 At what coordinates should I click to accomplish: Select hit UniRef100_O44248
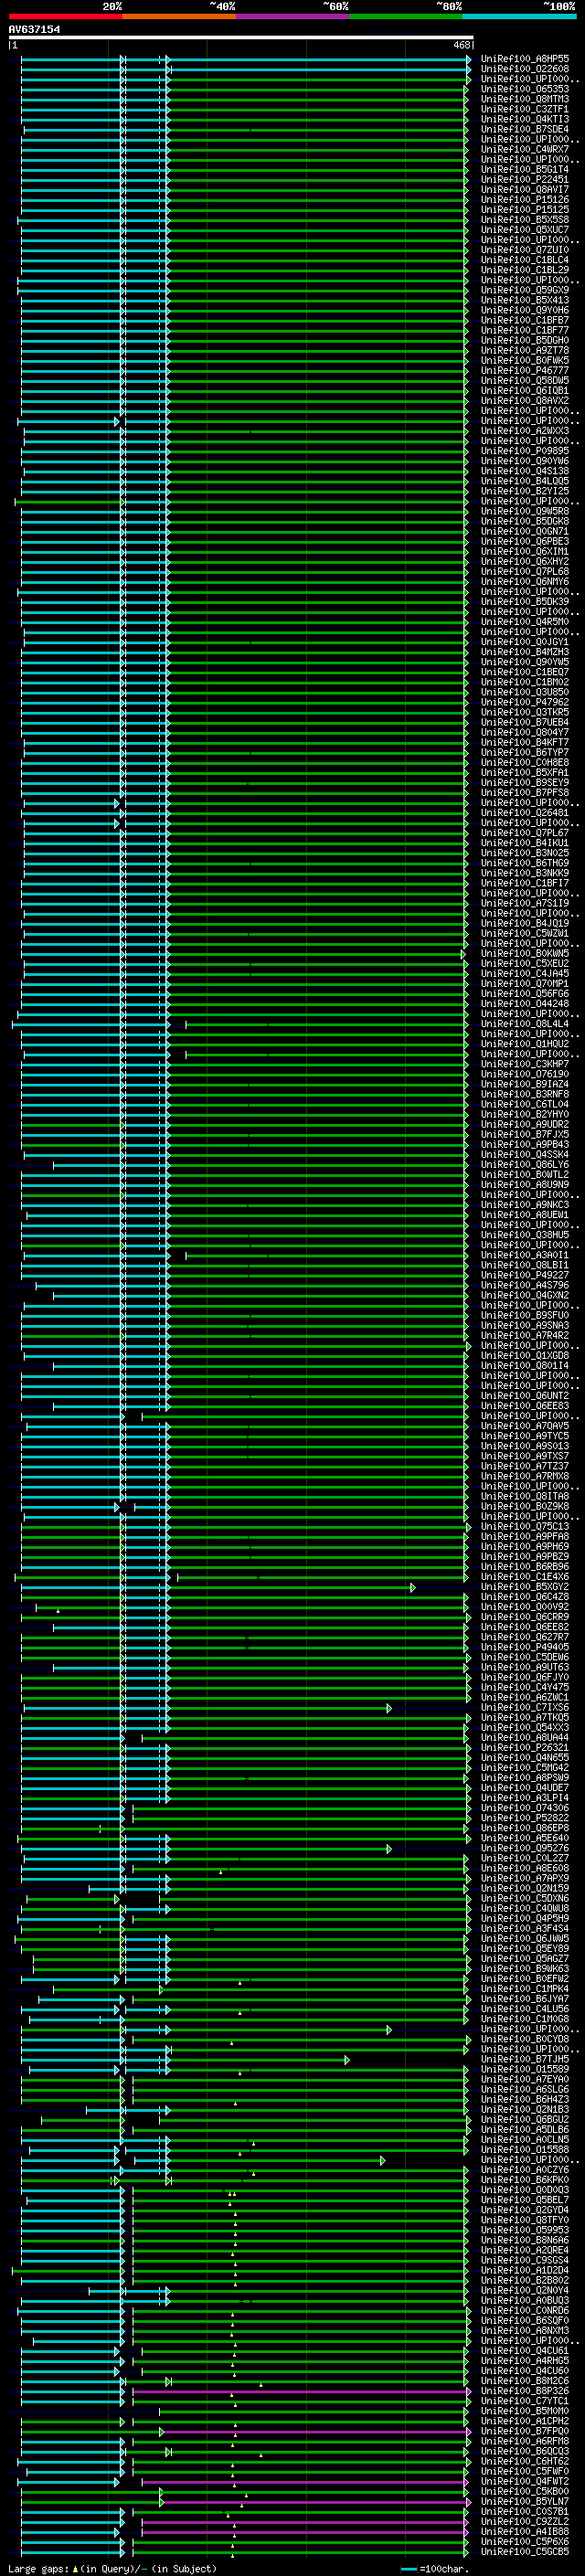pyautogui.click(x=525, y=1003)
